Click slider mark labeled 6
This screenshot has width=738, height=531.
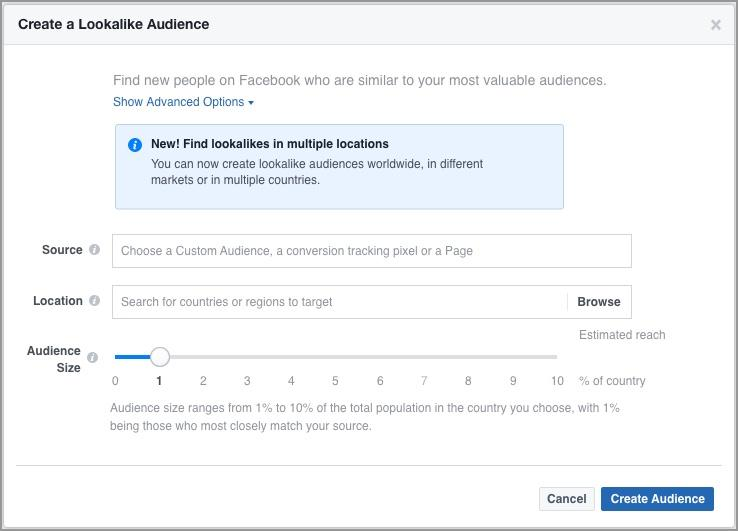pyautogui.click(x=380, y=380)
